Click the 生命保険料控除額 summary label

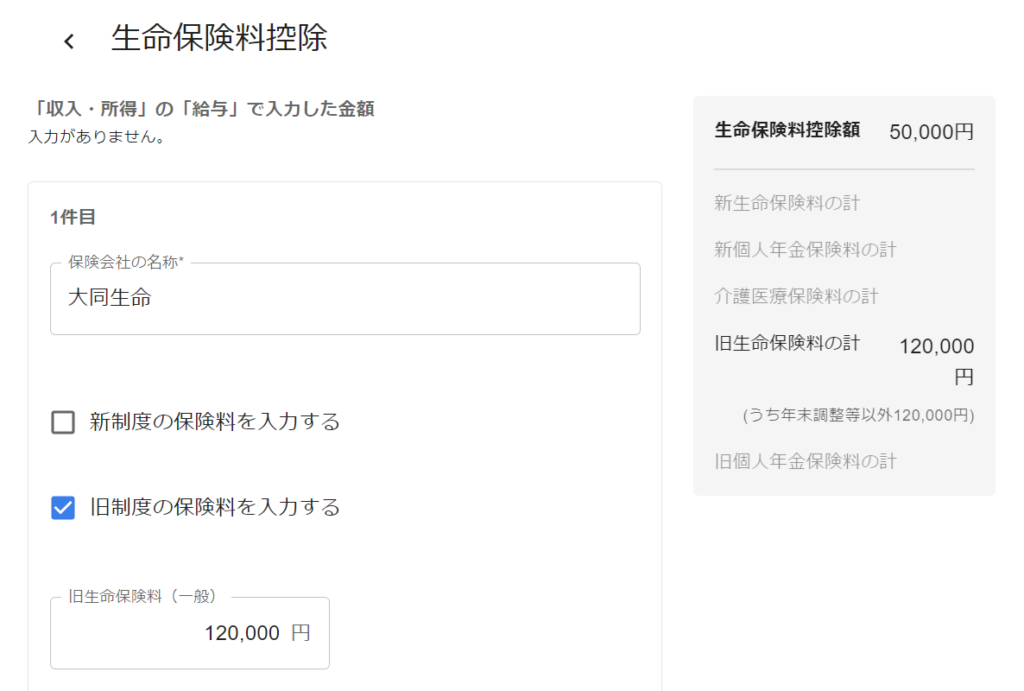click(x=787, y=130)
